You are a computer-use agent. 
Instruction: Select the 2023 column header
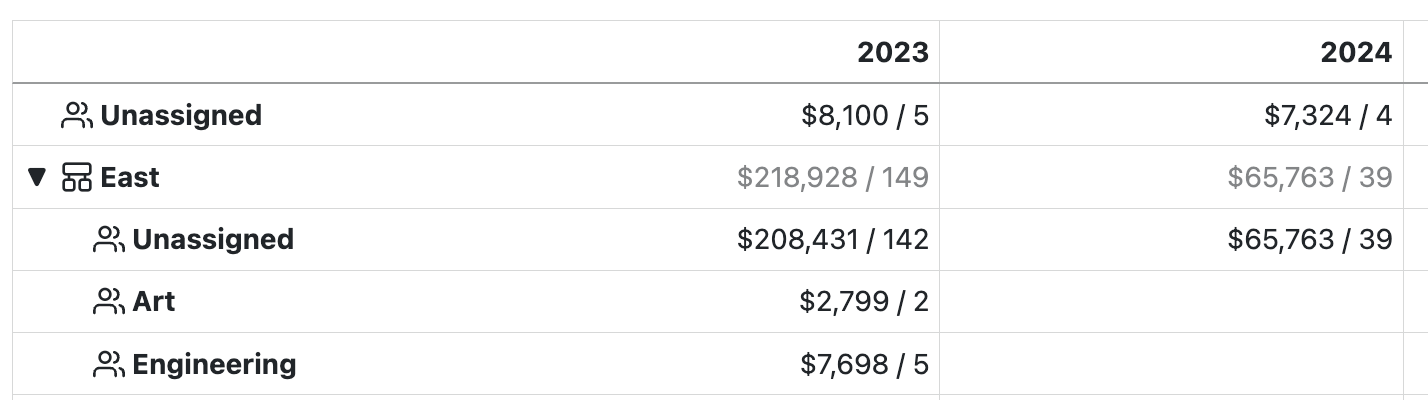[892, 52]
